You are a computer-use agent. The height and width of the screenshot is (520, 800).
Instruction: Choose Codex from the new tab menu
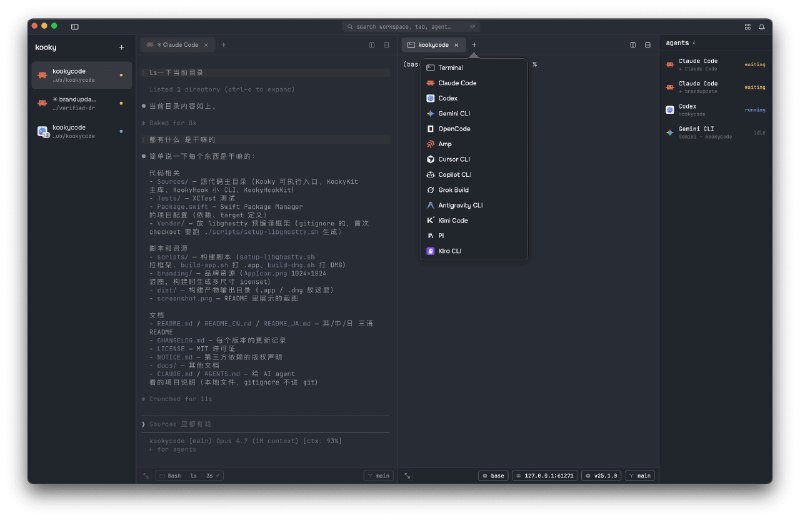pos(474,98)
